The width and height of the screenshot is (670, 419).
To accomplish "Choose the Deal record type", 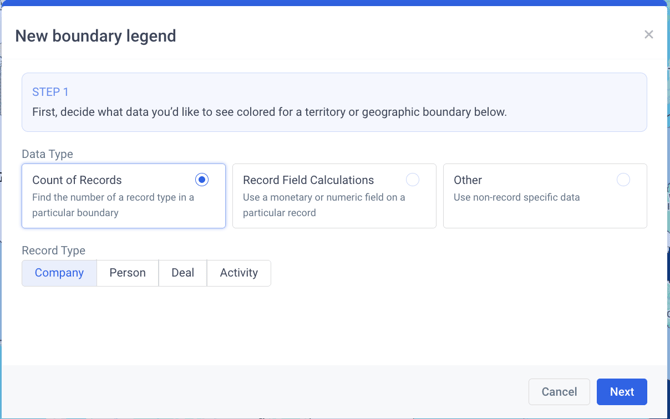I will coord(182,273).
